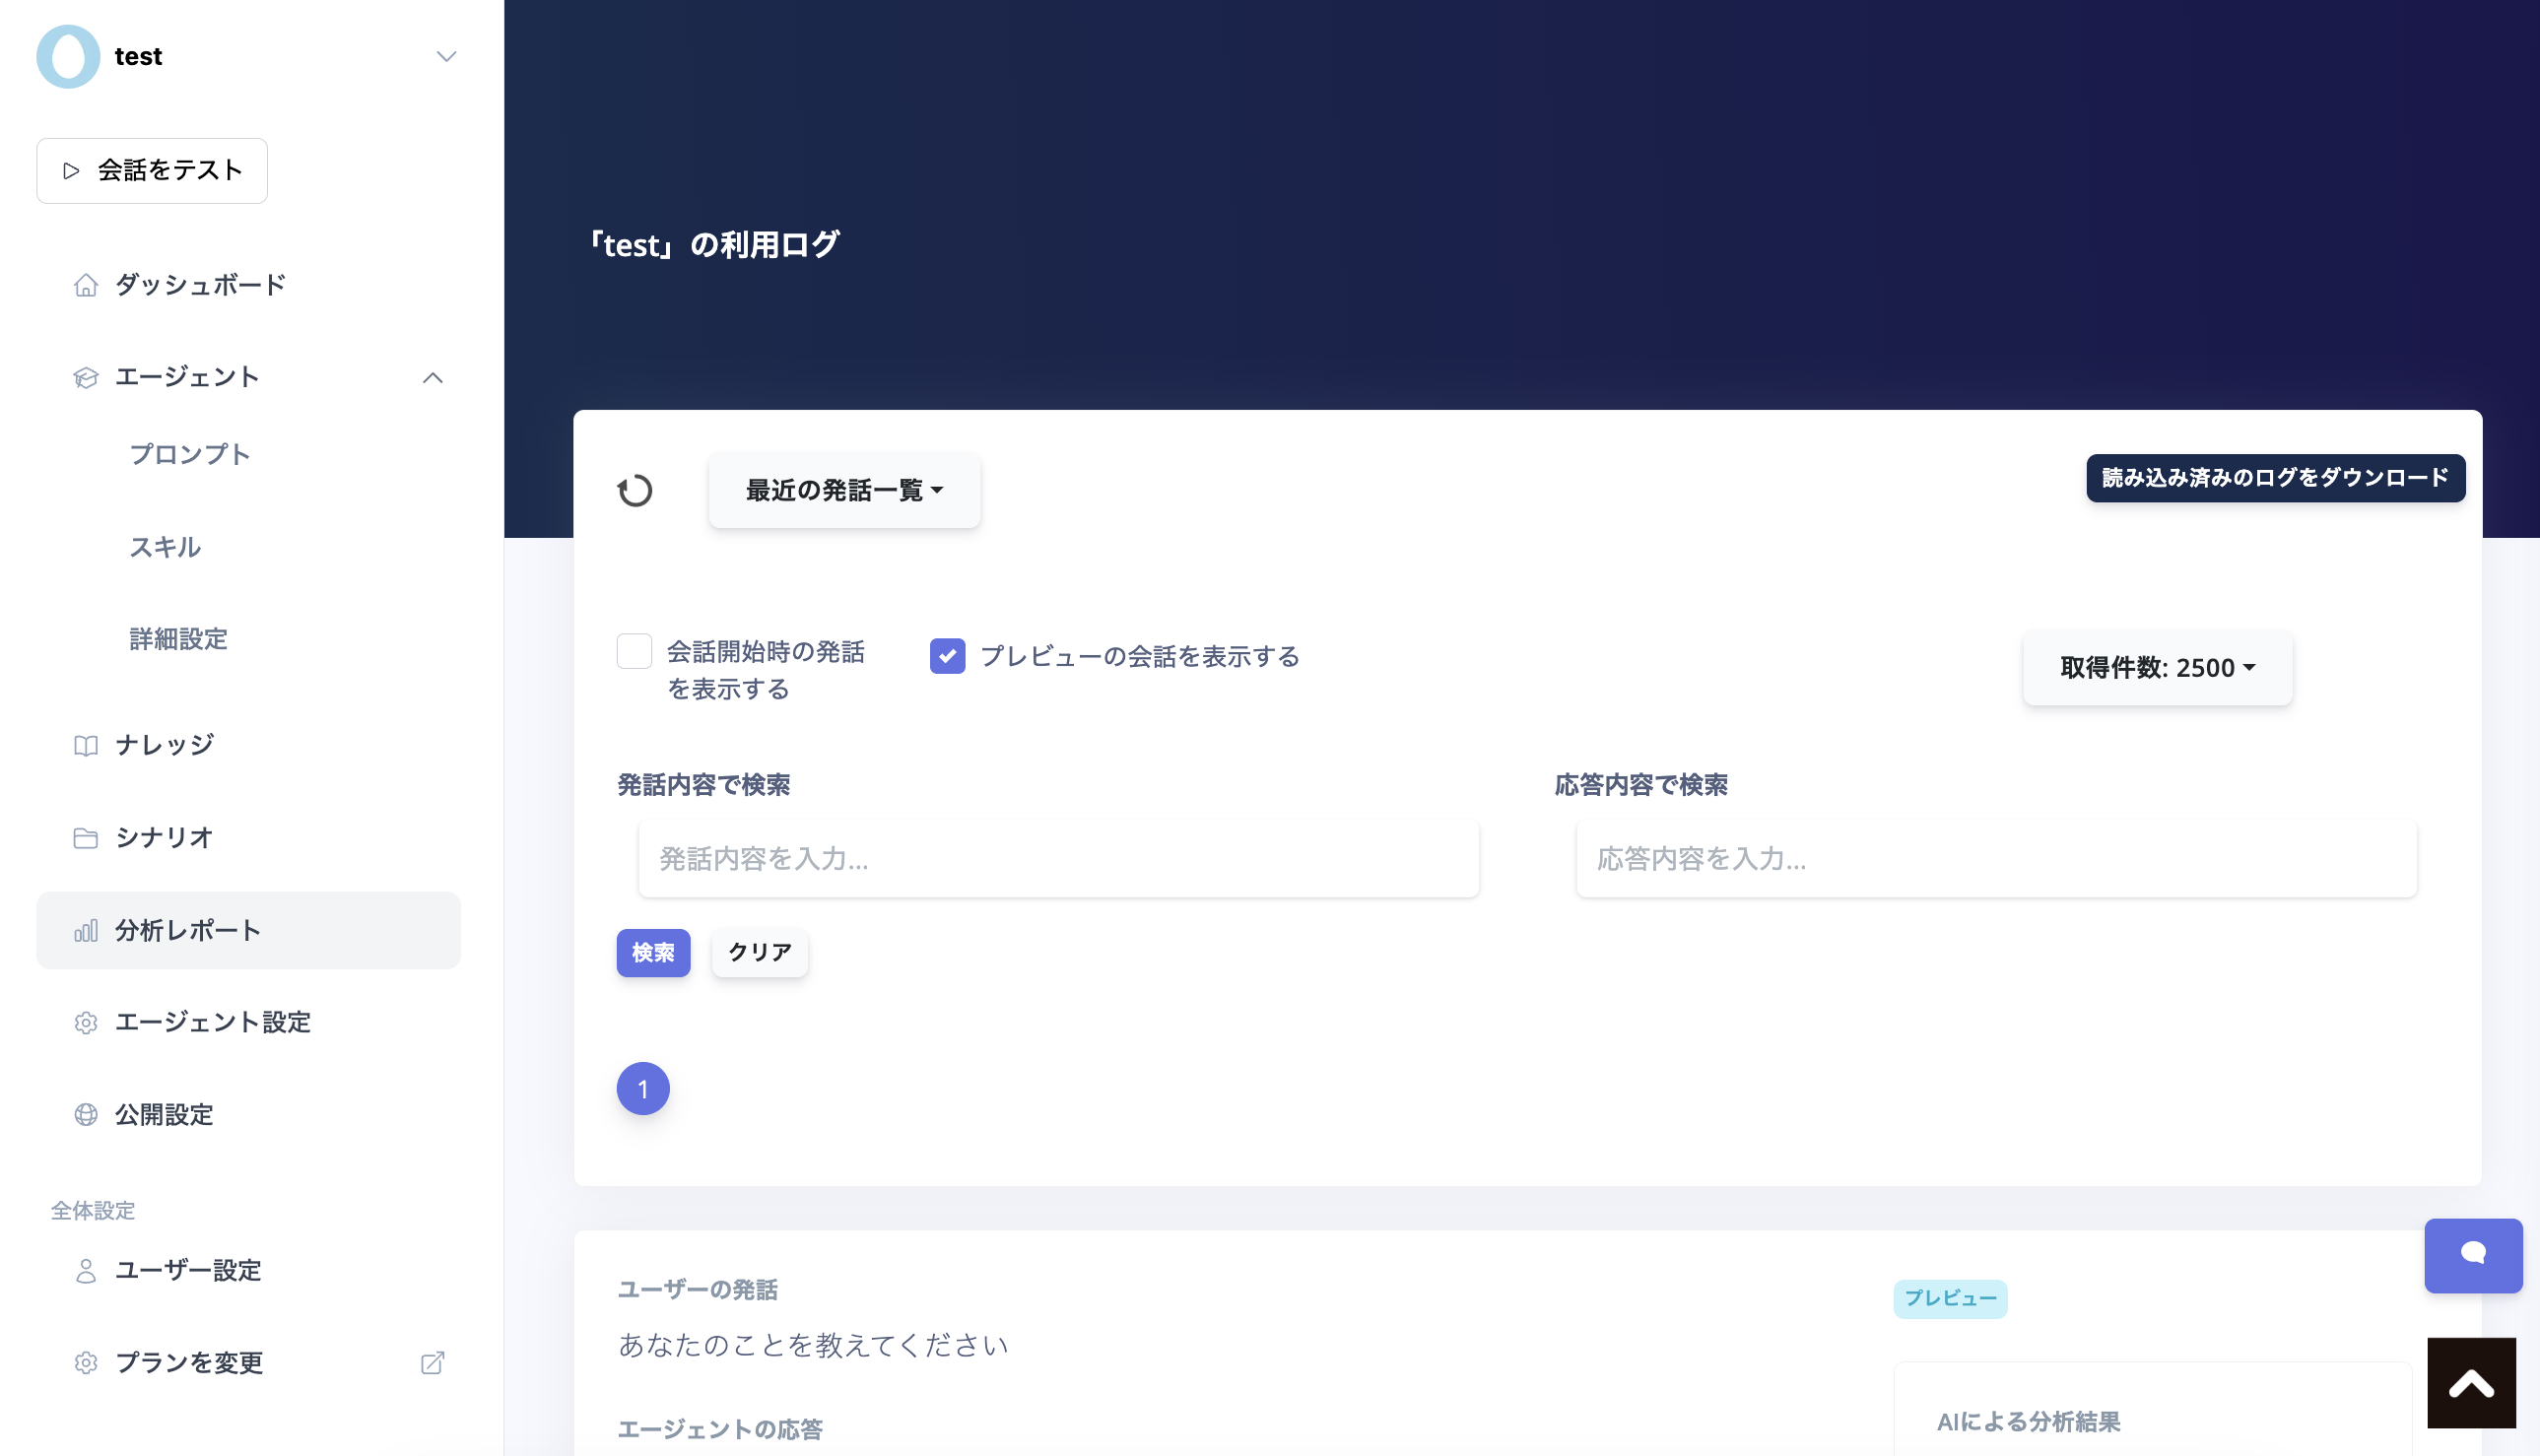Click the 検索 button

[x=653, y=952]
